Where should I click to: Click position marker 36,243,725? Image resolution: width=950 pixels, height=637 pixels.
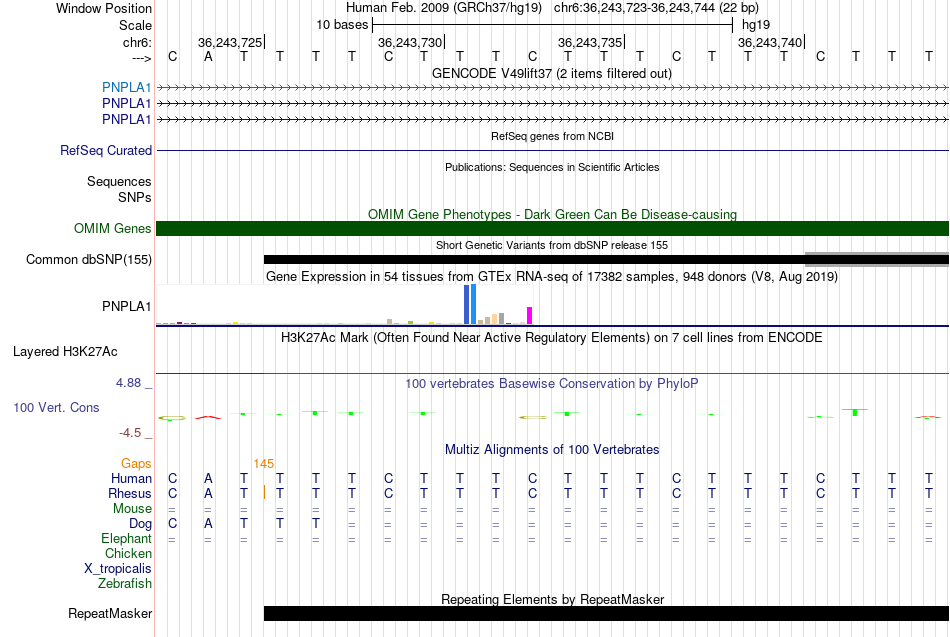(230, 42)
